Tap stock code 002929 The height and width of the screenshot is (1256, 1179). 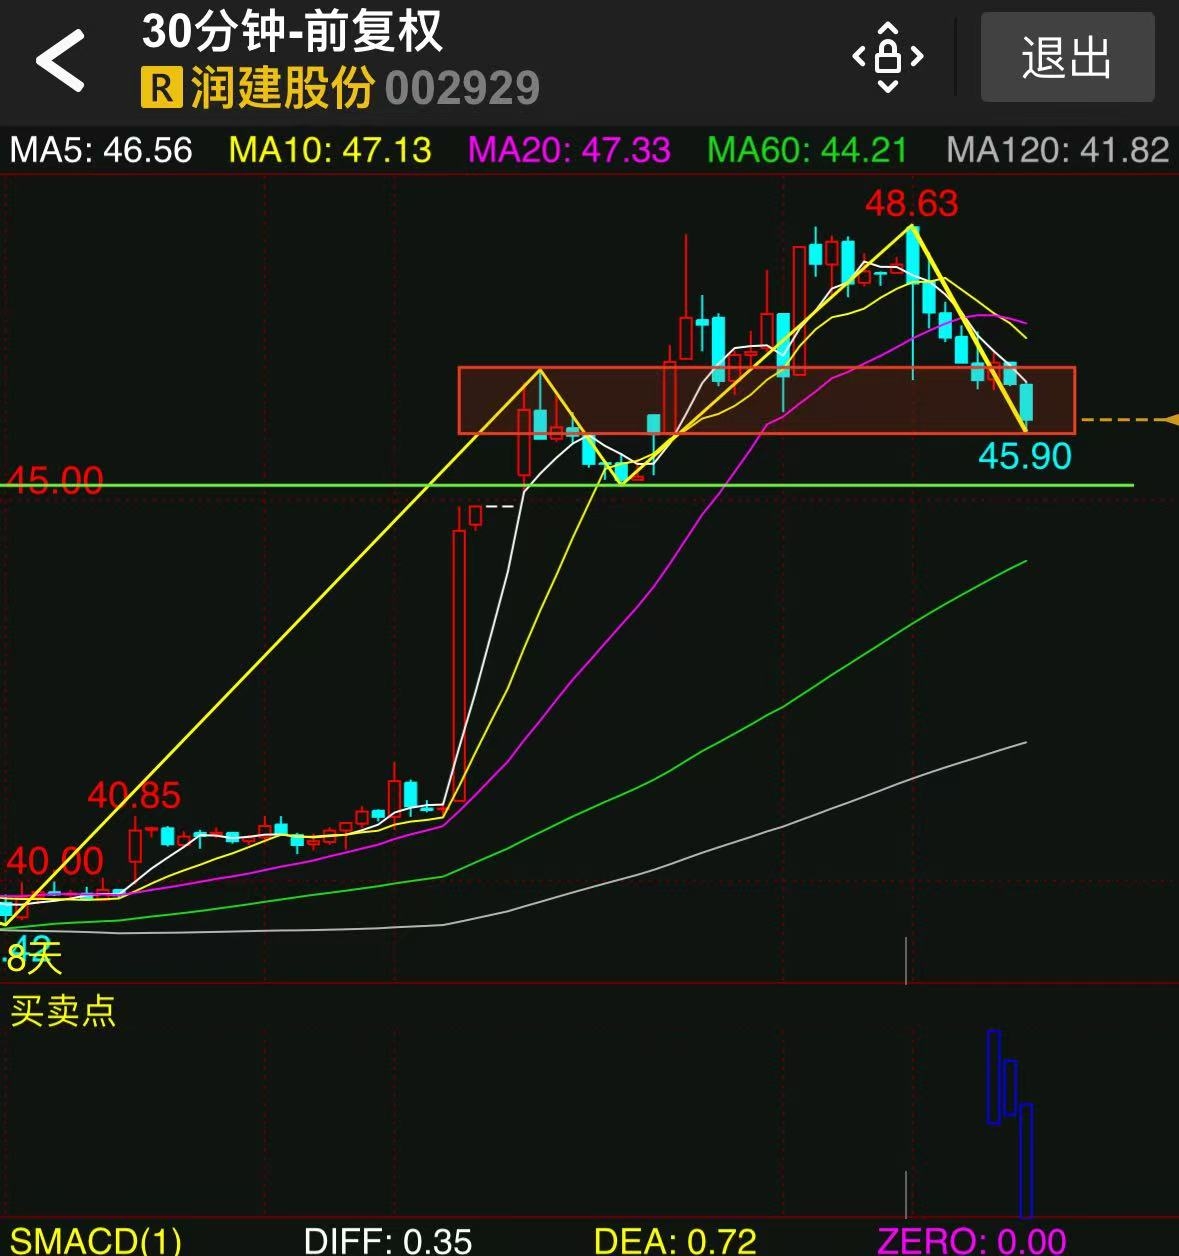click(462, 89)
